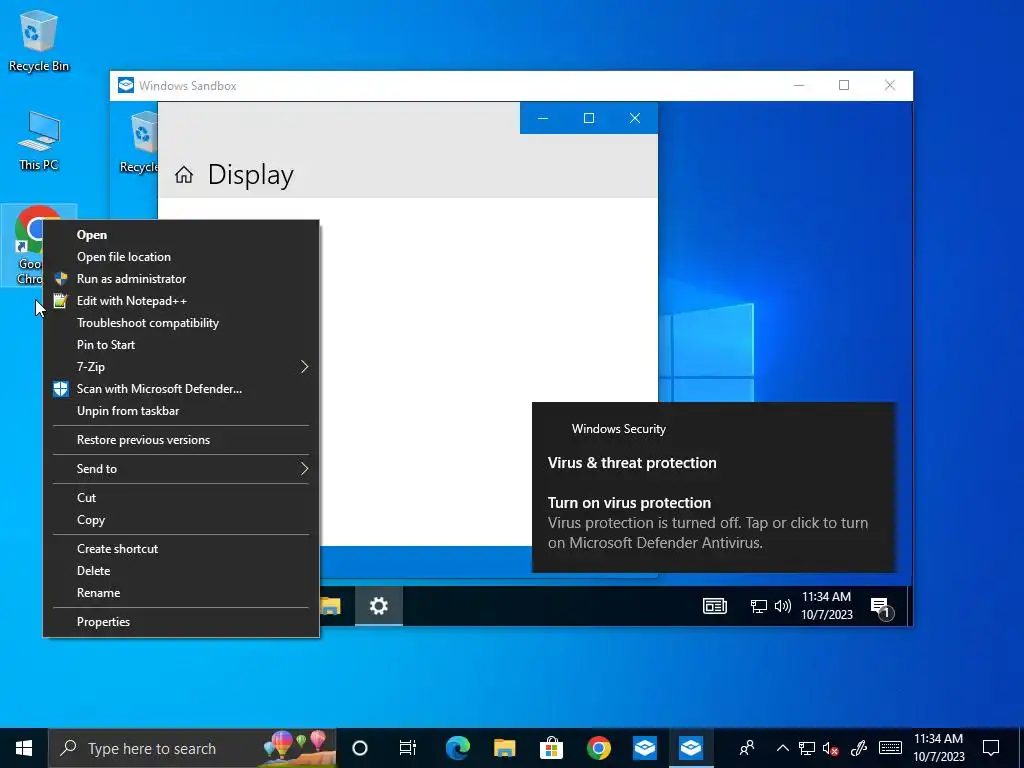Choose Cut in context menu

click(181, 498)
